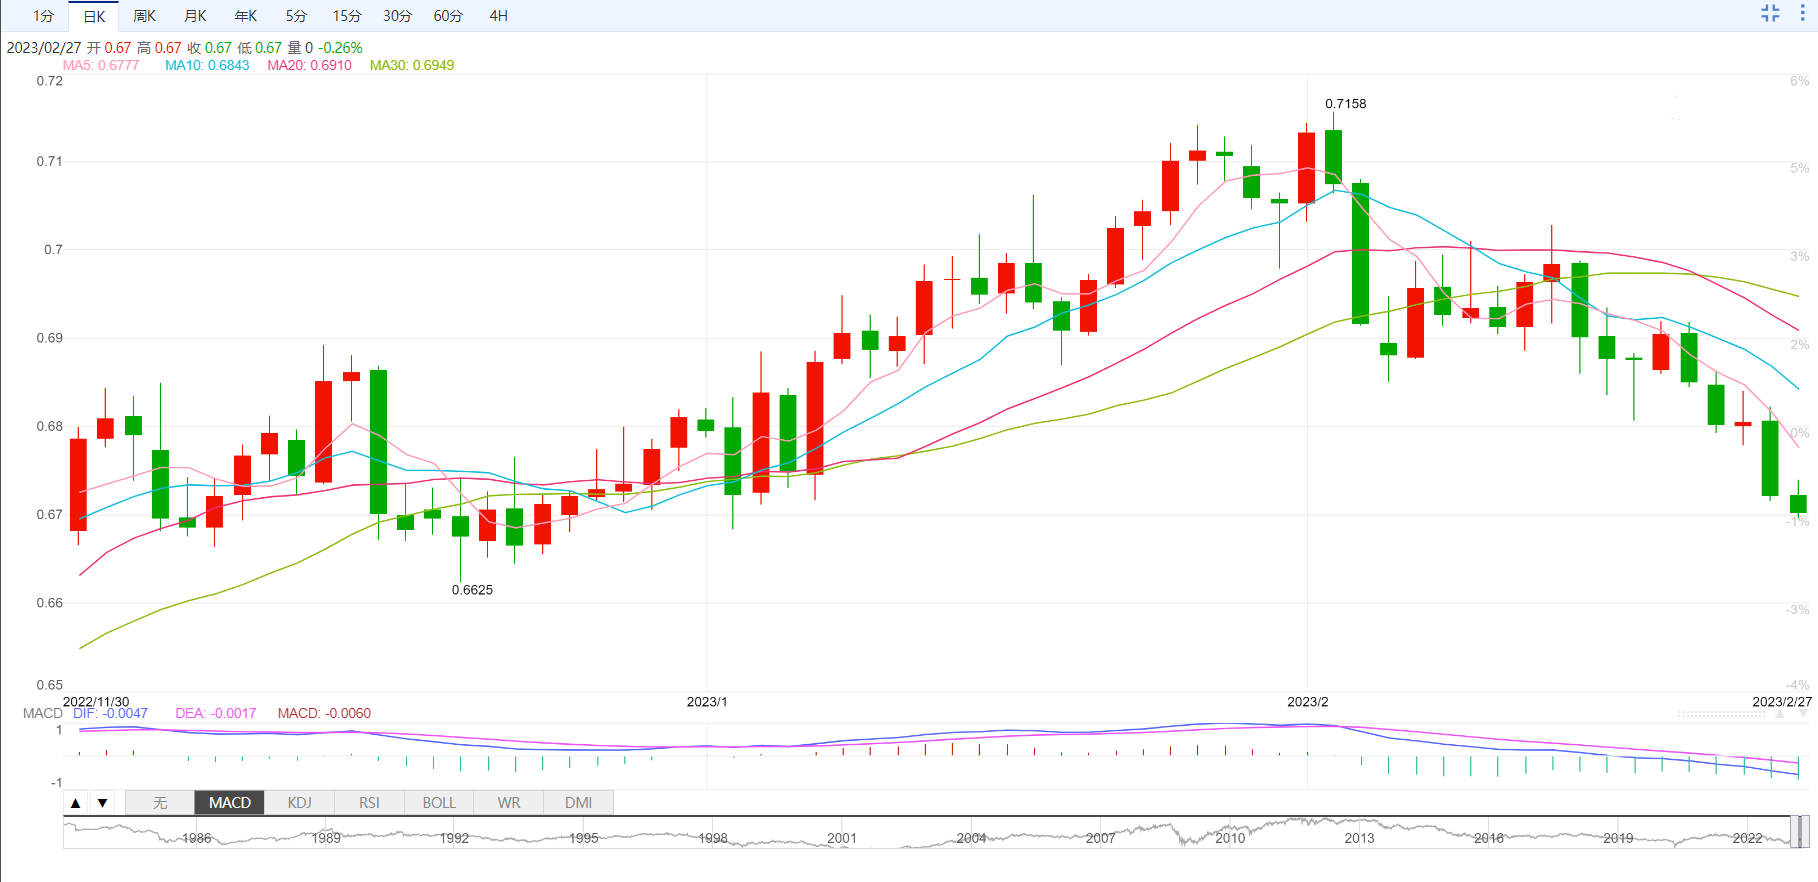Exit fullscreen with the collapse arrows icon

1770,13
